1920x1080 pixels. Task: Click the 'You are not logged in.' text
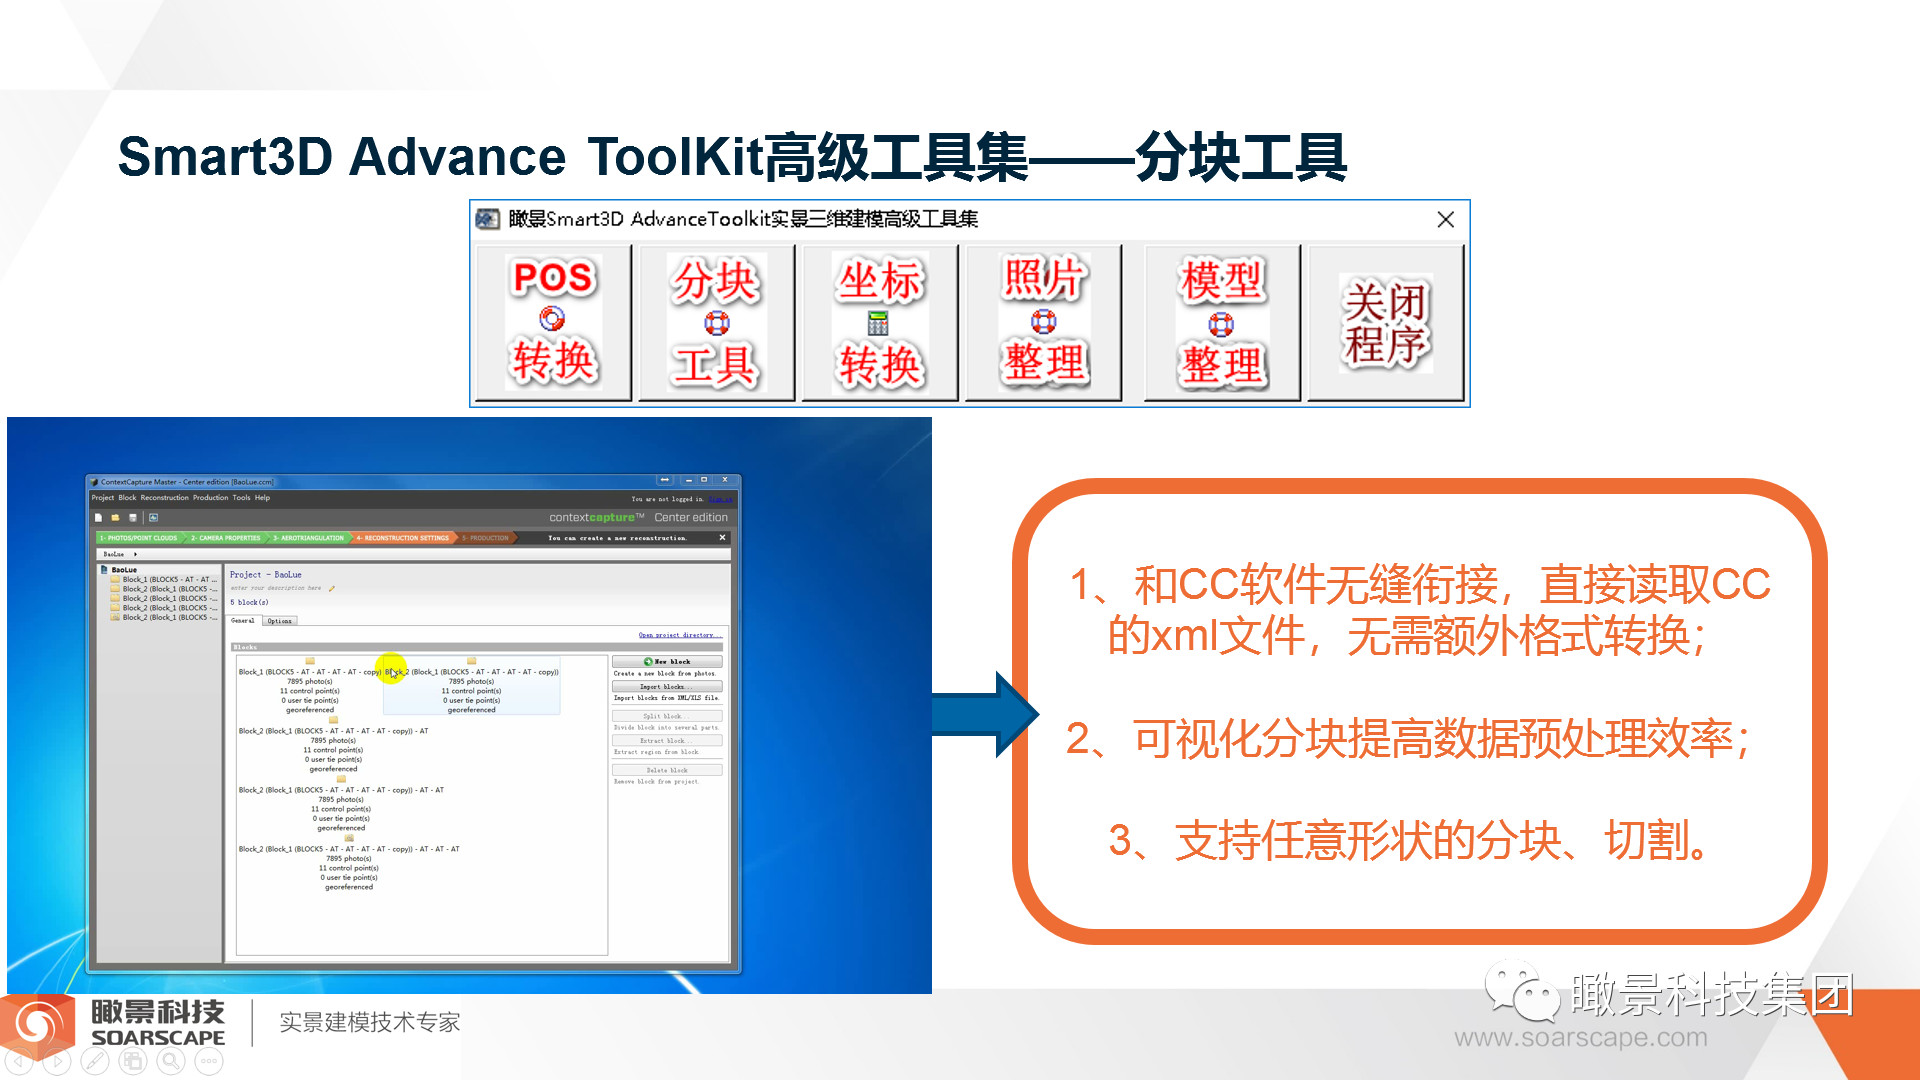click(x=668, y=499)
